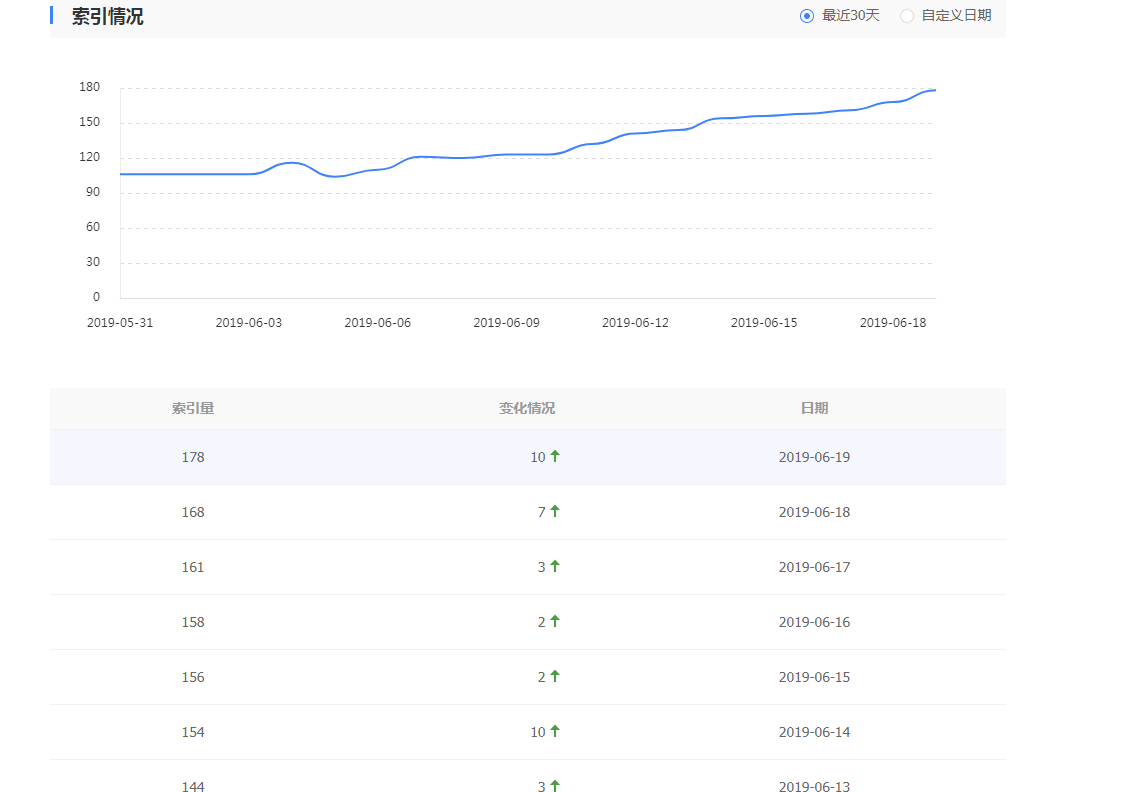
Task: Select the 自定义日期 radio option
Action: coord(907,16)
